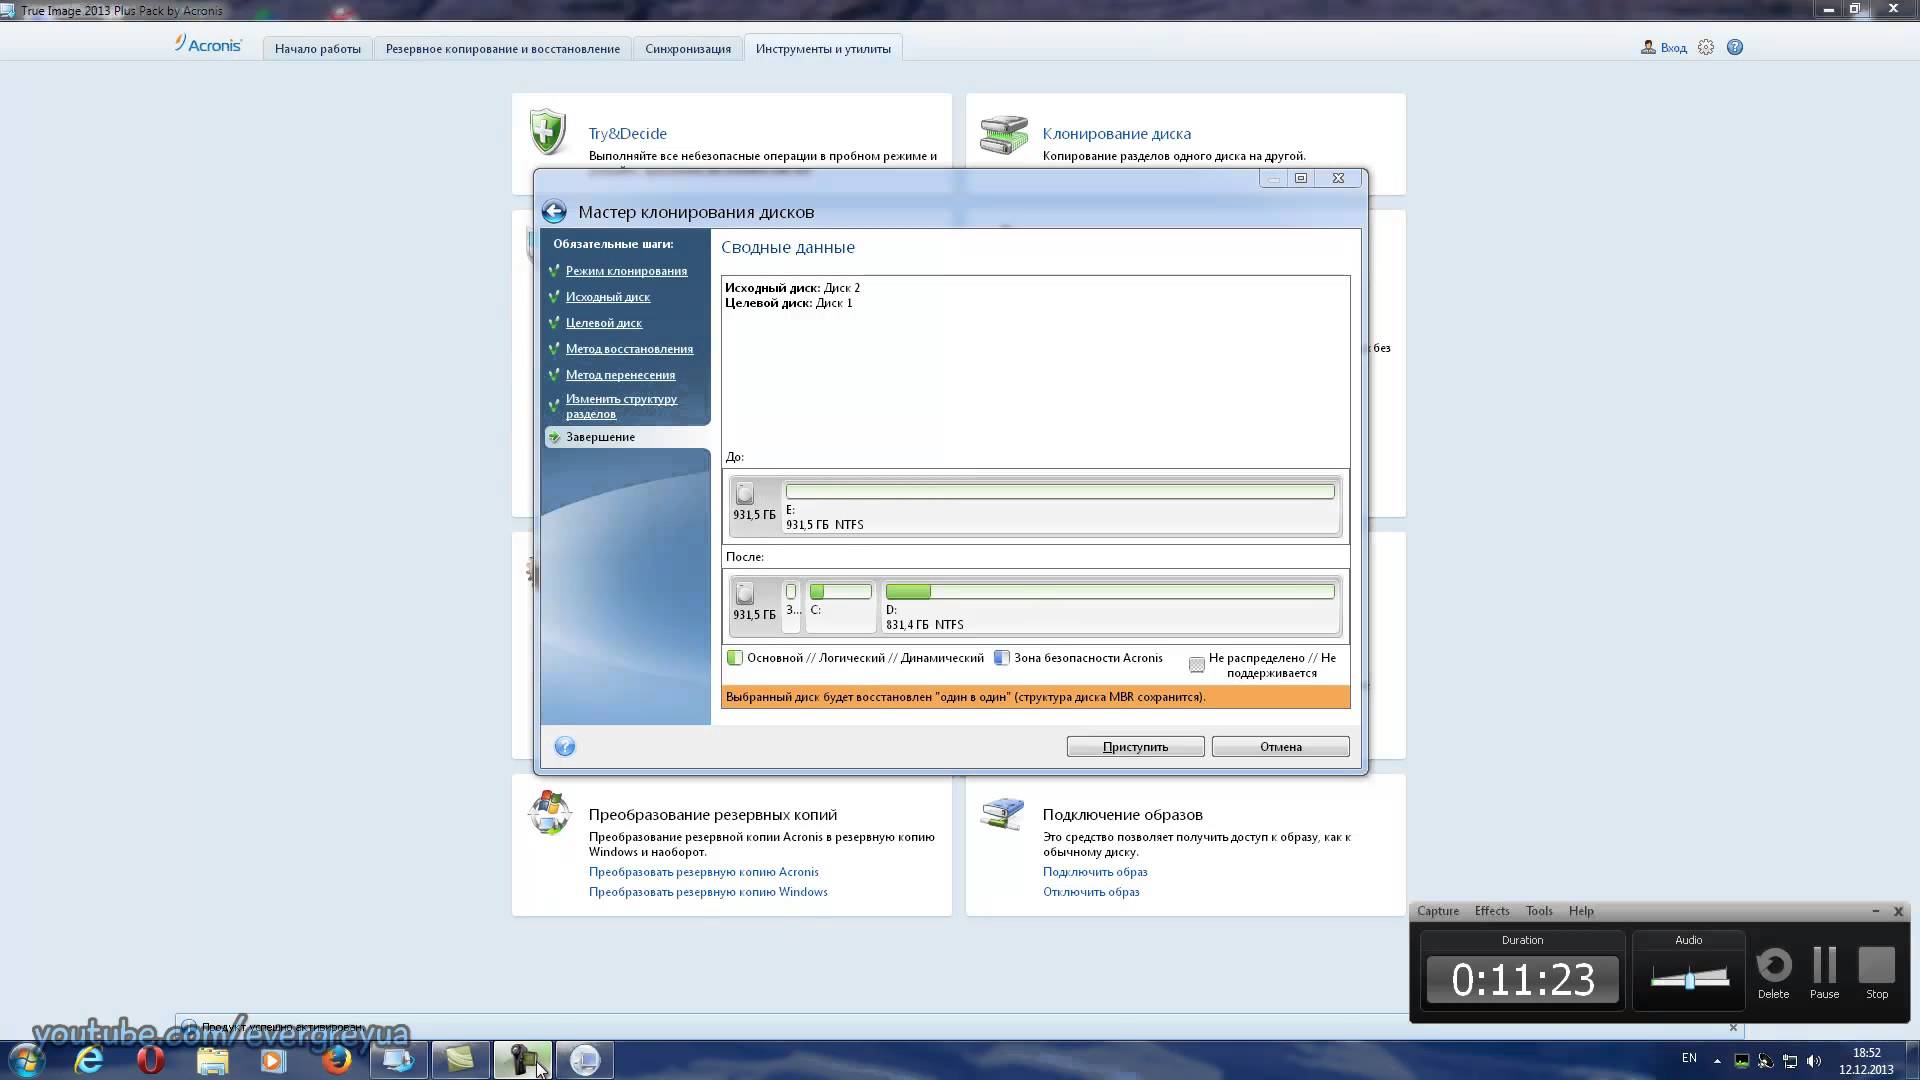Click the Клонирование диска disk icon
This screenshot has height=1080, width=1920.
pos(1003,134)
